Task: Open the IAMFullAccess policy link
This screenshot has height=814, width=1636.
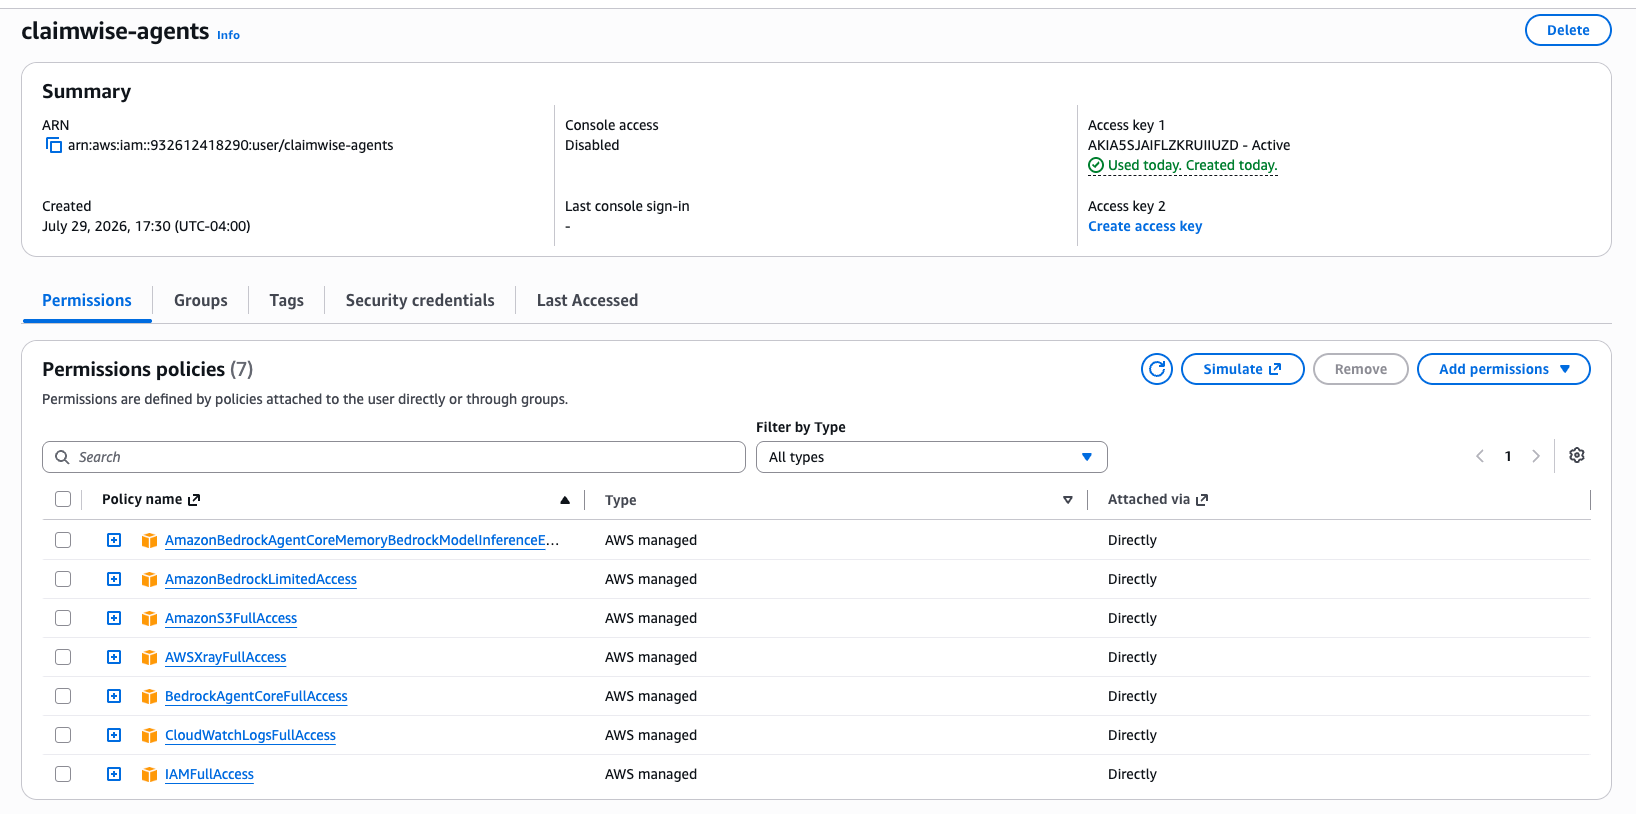Action: [209, 774]
